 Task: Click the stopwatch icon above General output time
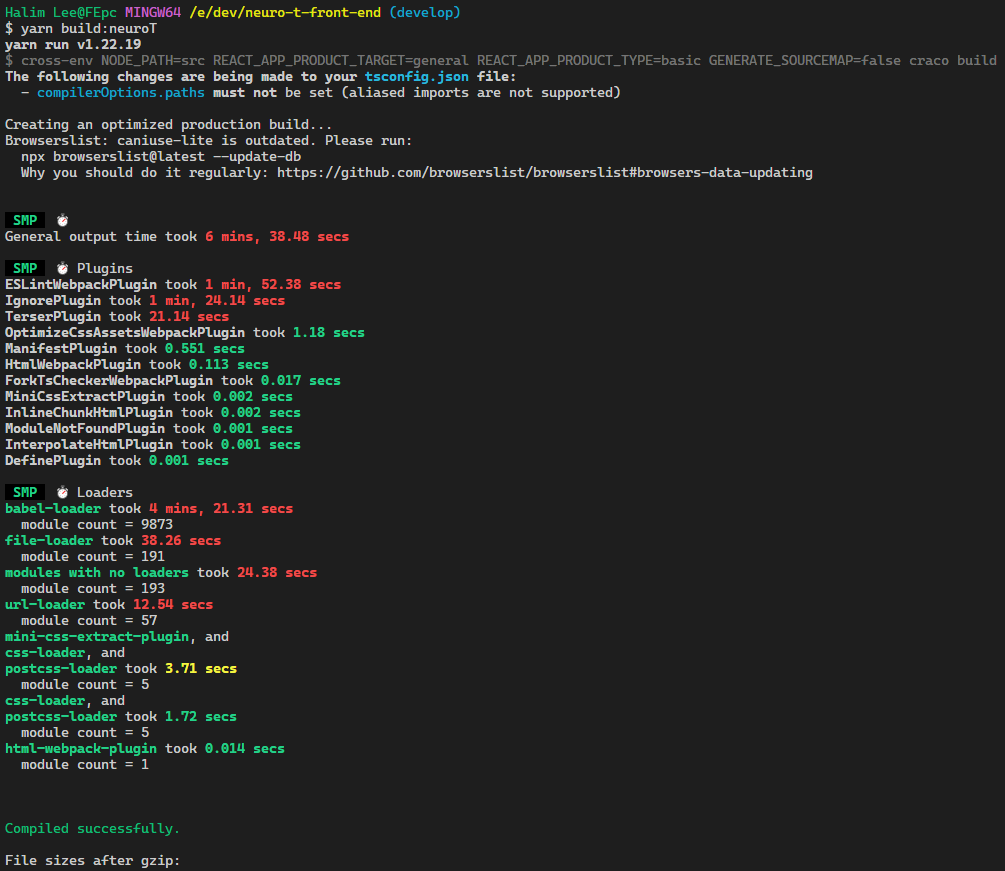pyautogui.click(x=62, y=220)
